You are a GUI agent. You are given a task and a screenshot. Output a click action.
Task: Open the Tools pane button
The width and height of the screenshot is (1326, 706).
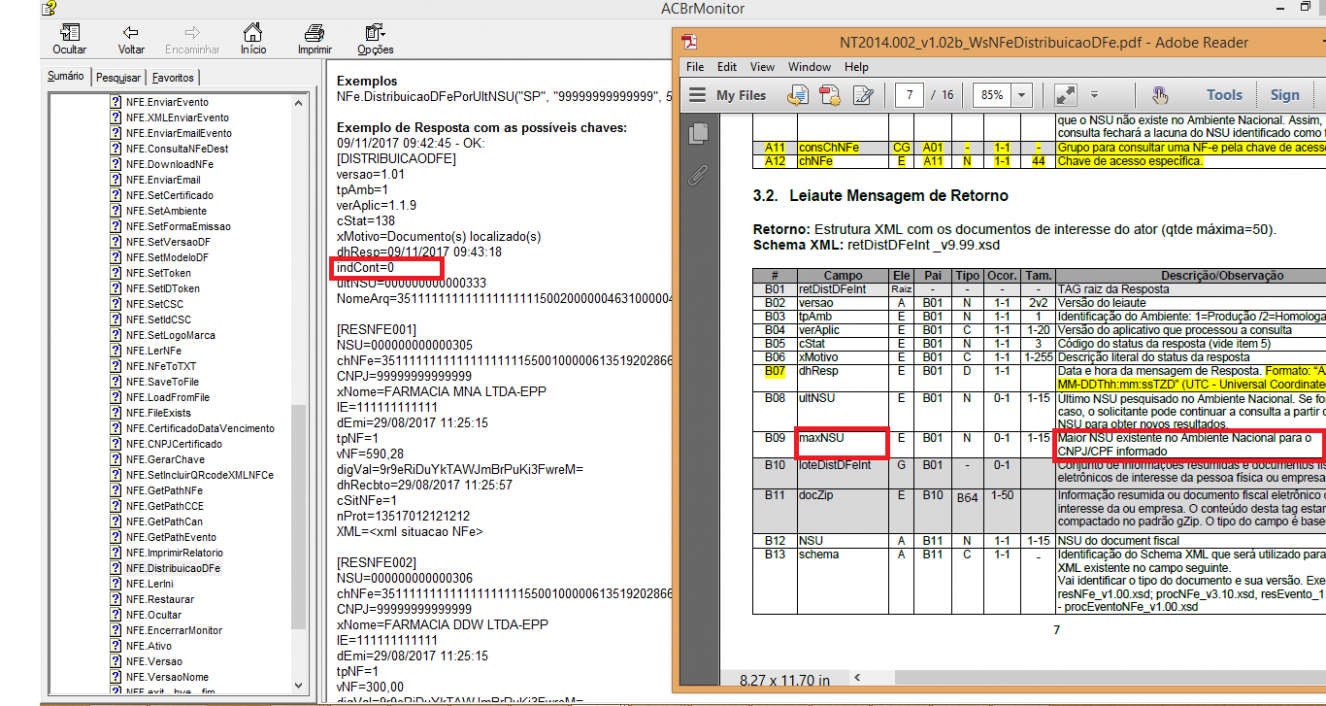point(1224,95)
